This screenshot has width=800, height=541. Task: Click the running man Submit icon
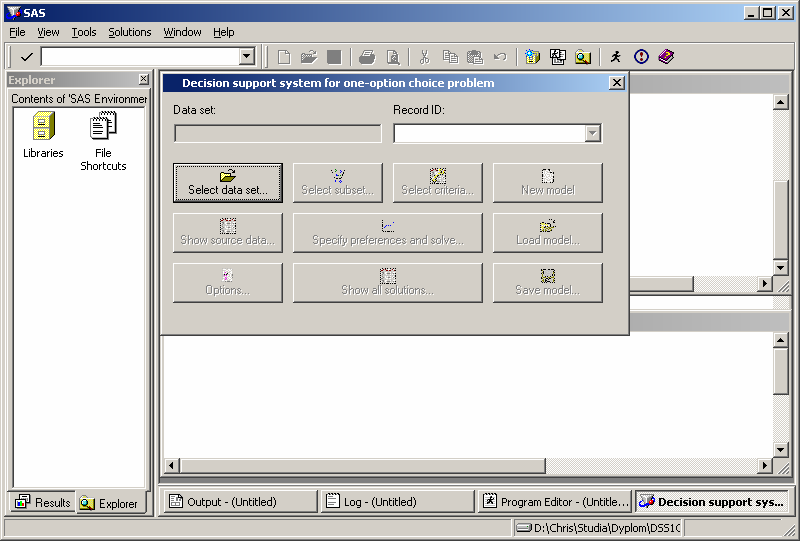point(616,57)
